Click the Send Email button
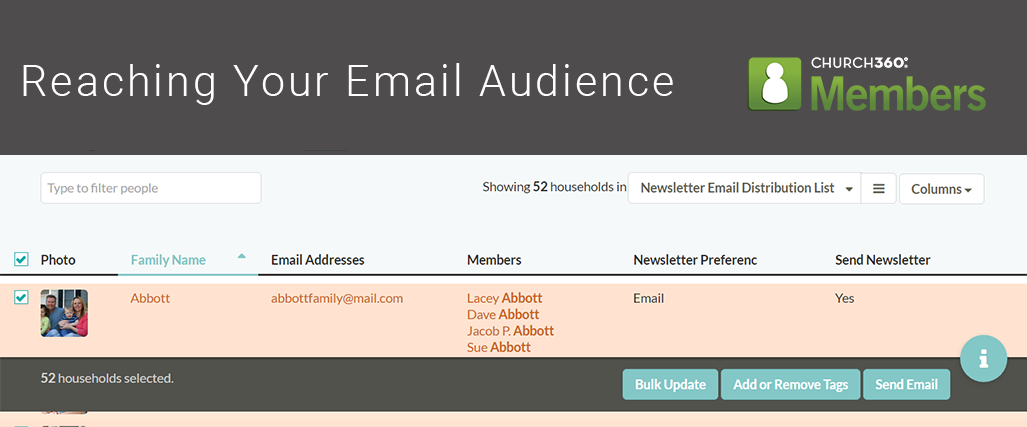The image size is (1027, 427). [906, 384]
